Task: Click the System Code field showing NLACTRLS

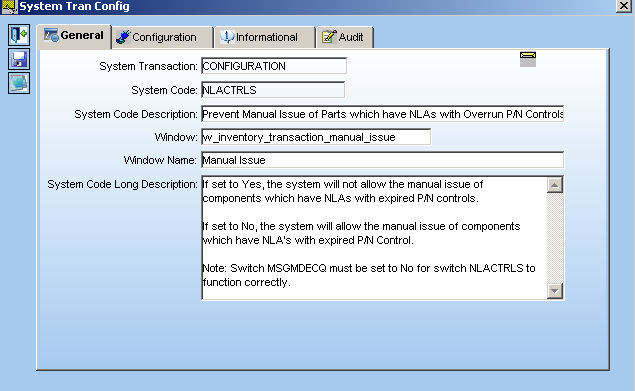Action: (273, 90)
